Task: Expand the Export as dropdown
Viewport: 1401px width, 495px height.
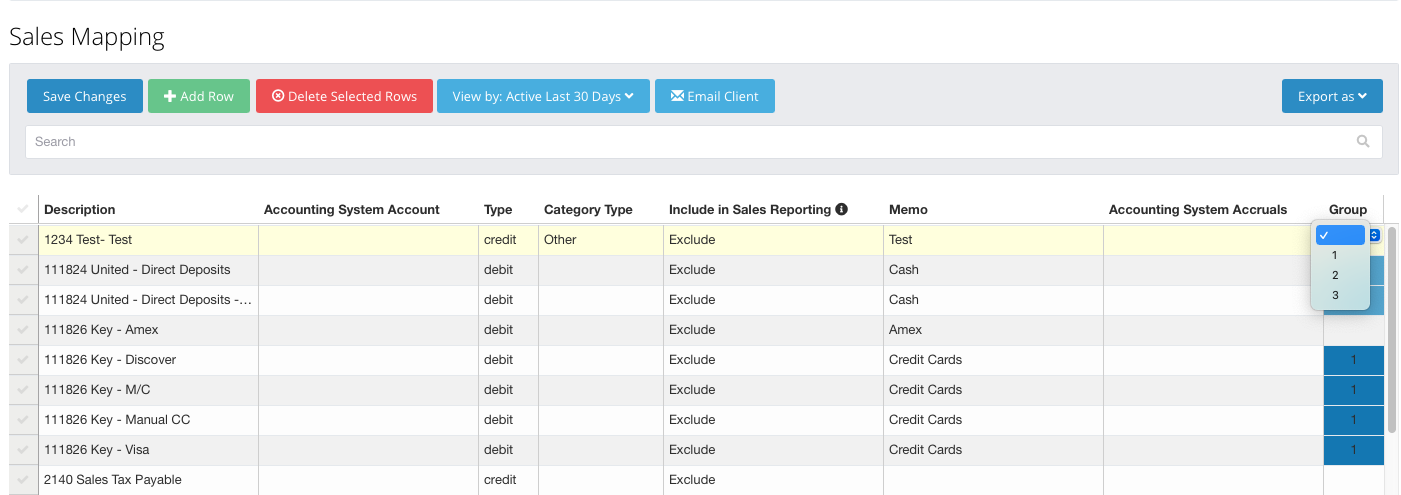Action: [x=1331, y=97]
